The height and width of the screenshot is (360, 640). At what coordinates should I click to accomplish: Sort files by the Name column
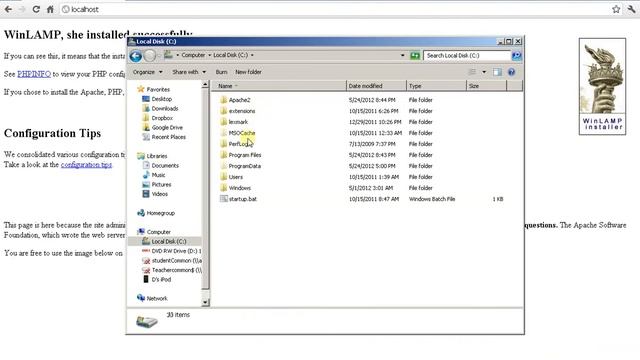(x=279, y=86)
